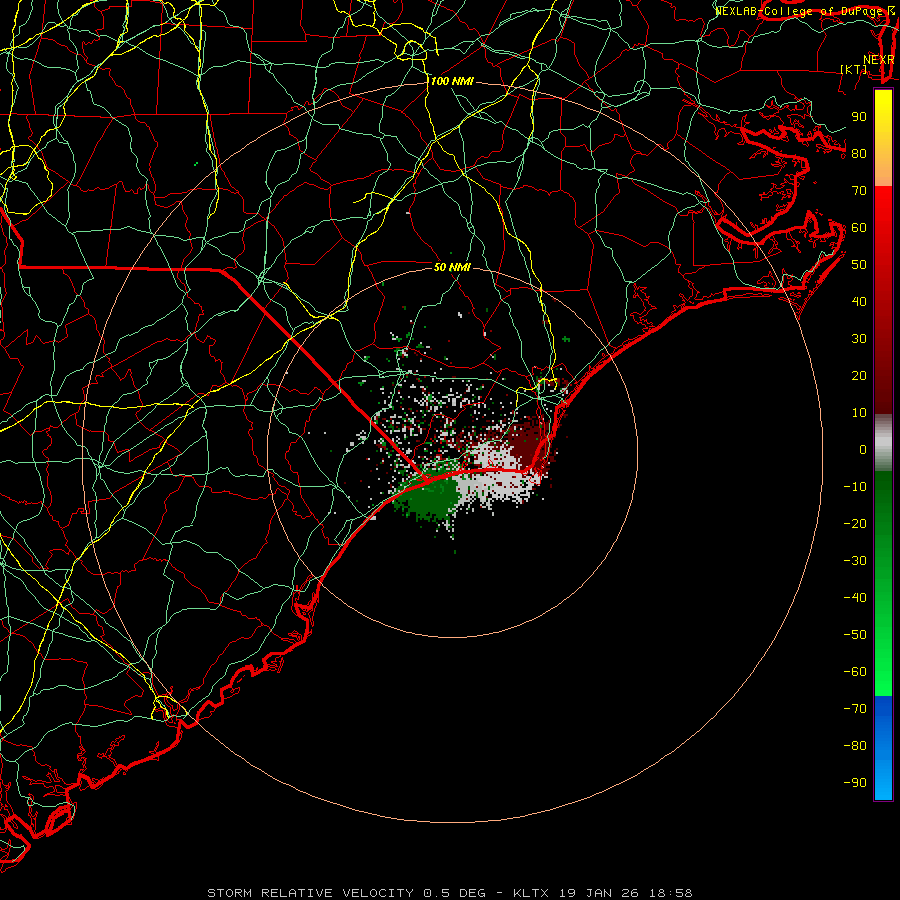Click the -90 value on the velocity scale

pos(855,783)
